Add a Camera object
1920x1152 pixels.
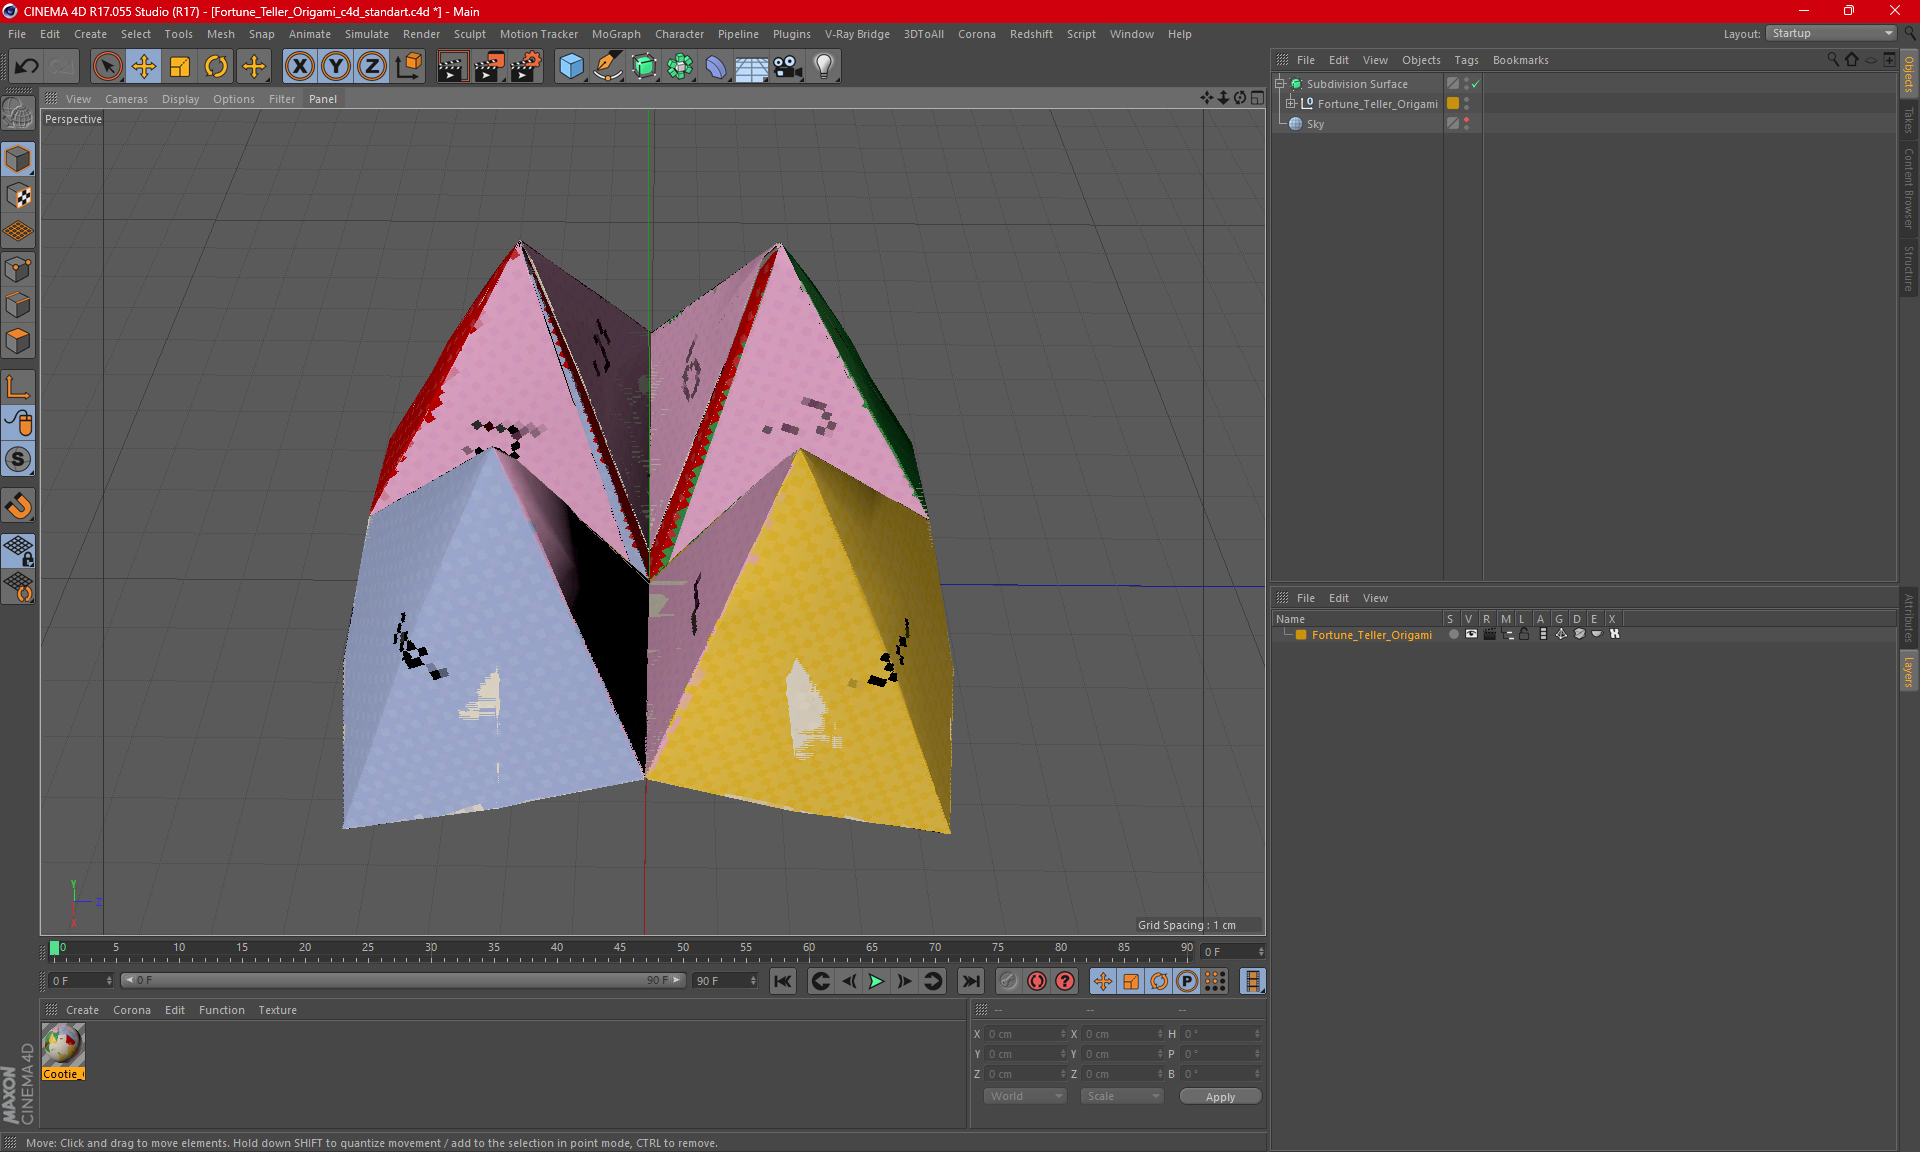(x=788, y=67)
